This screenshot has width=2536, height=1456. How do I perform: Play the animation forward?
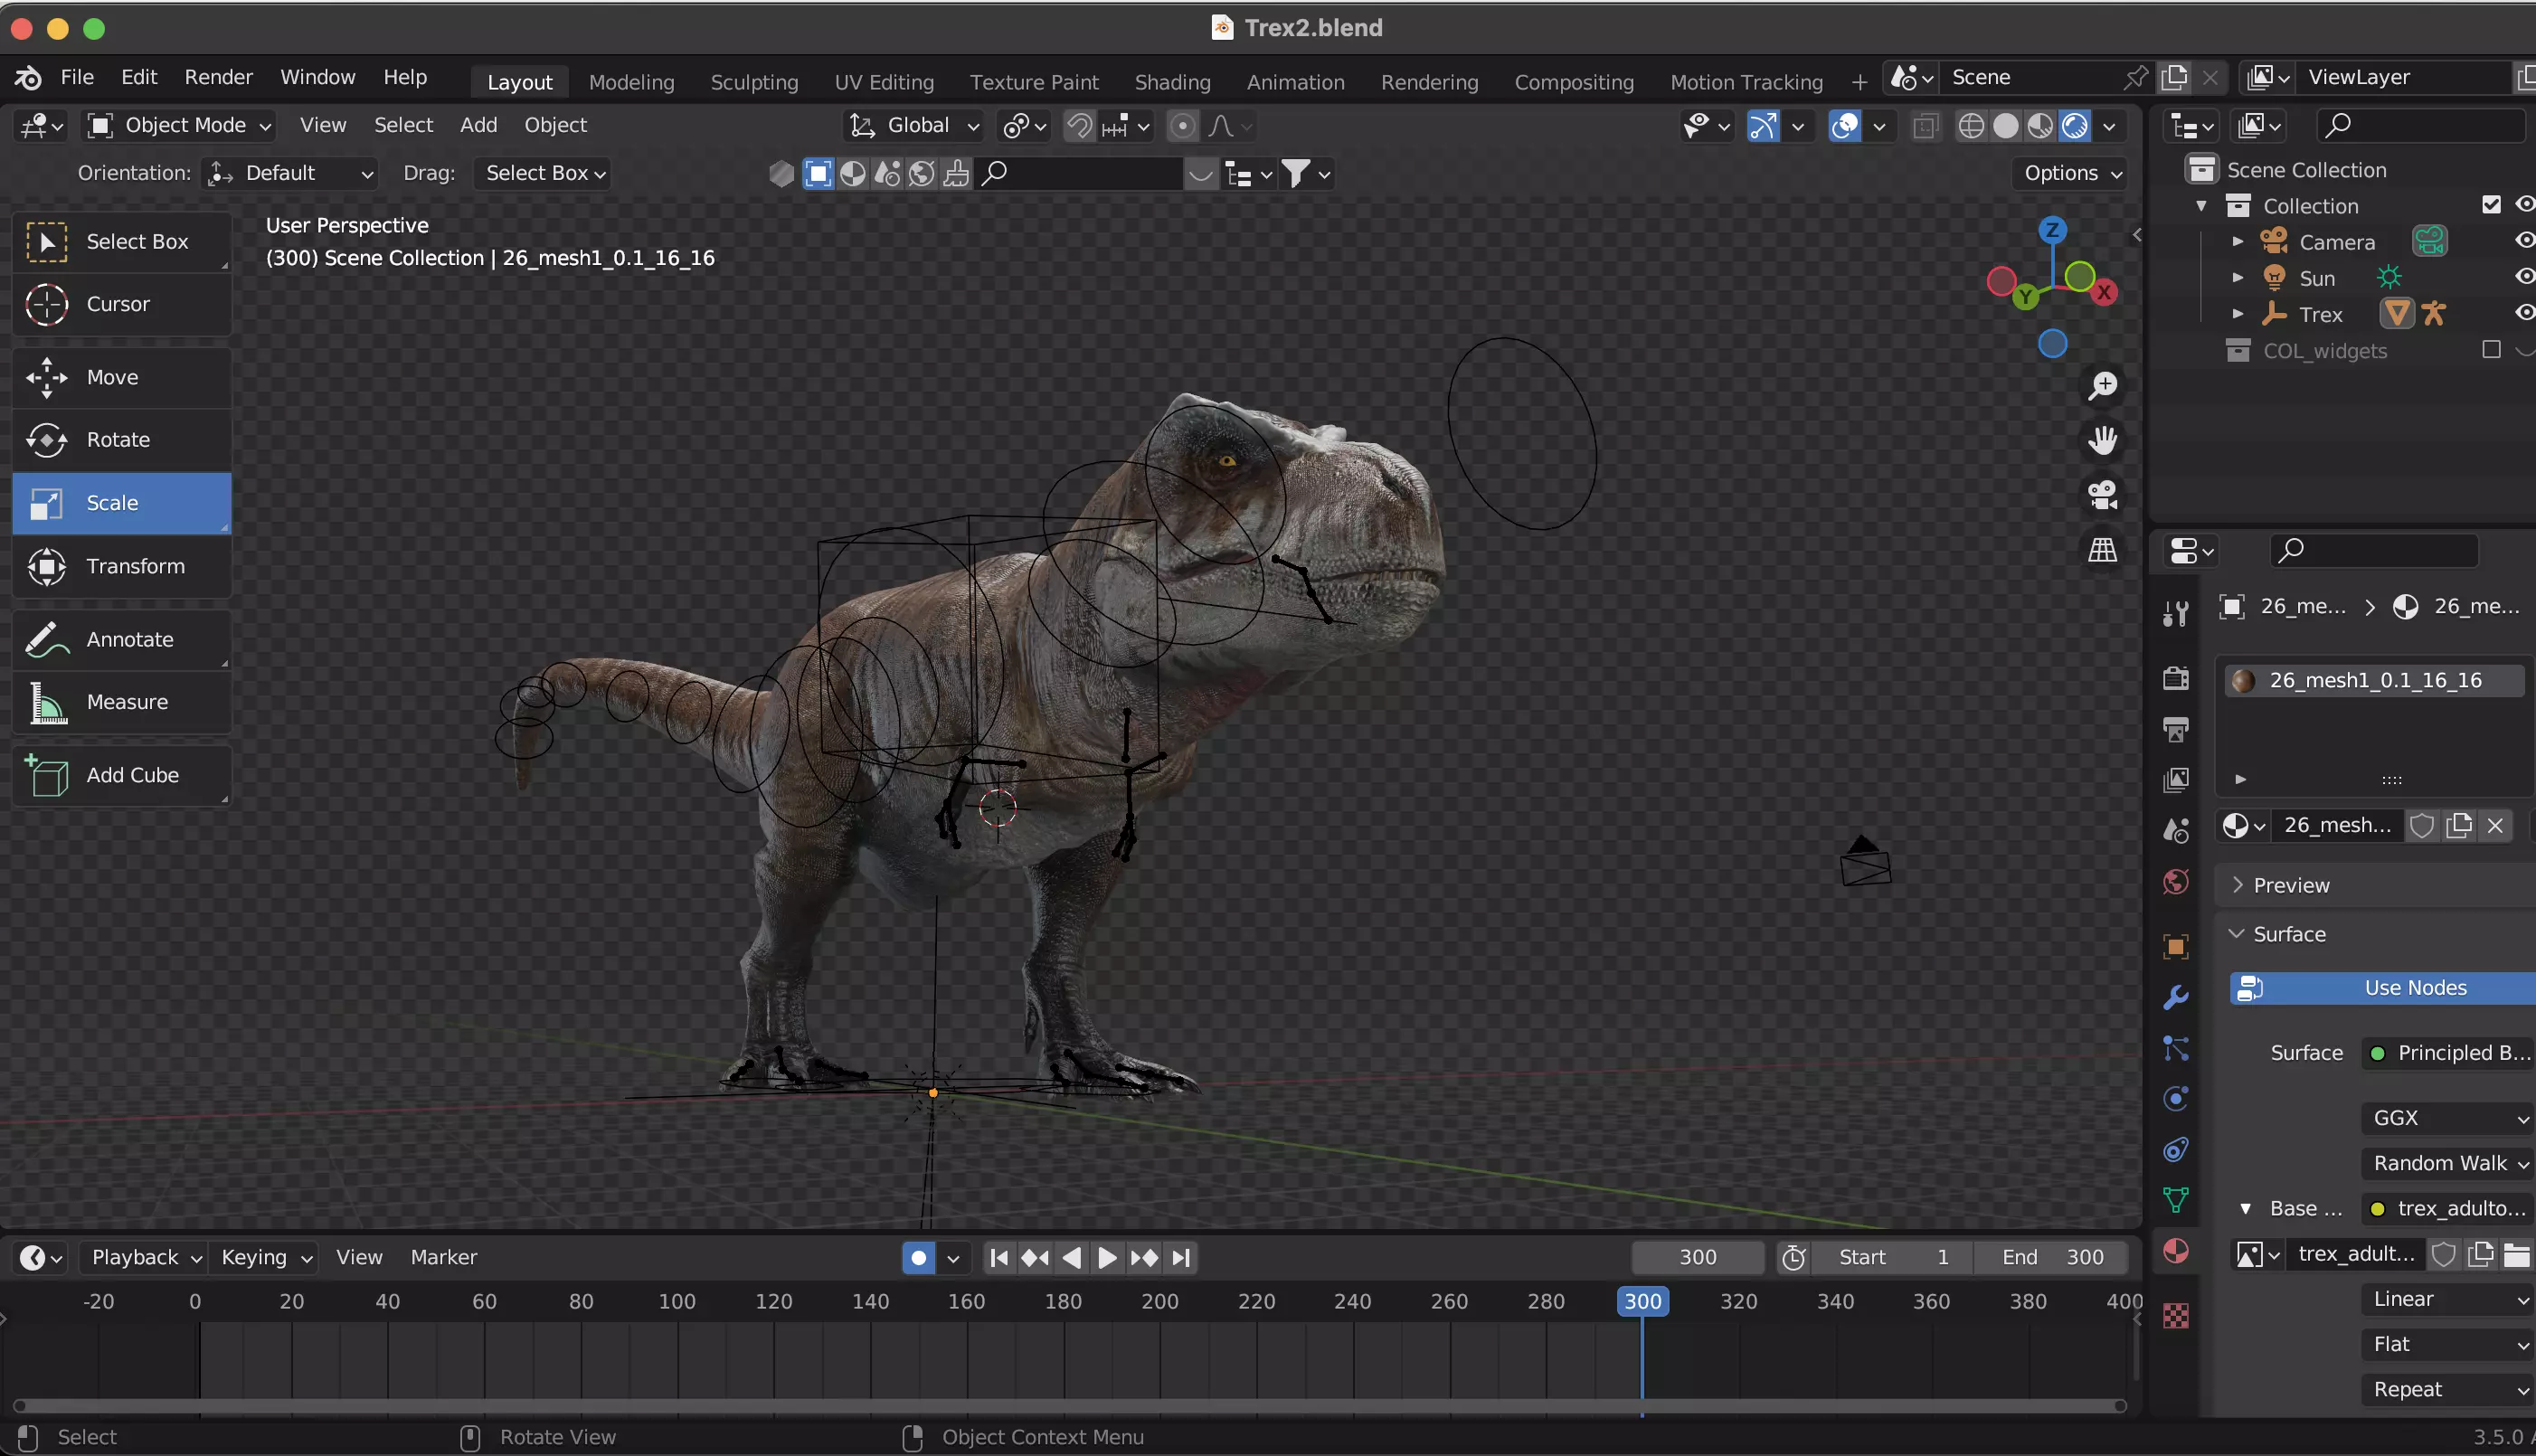1107,1258
